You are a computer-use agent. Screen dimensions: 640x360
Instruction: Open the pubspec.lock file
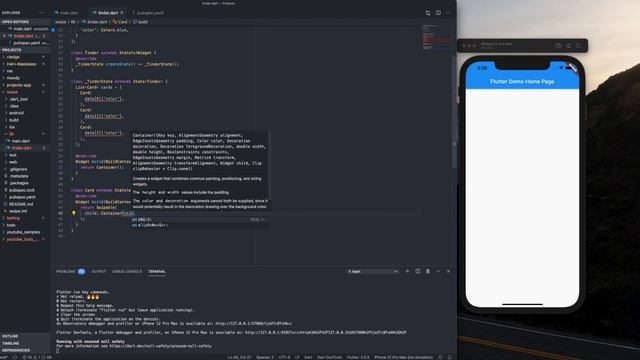click(22, 190)
